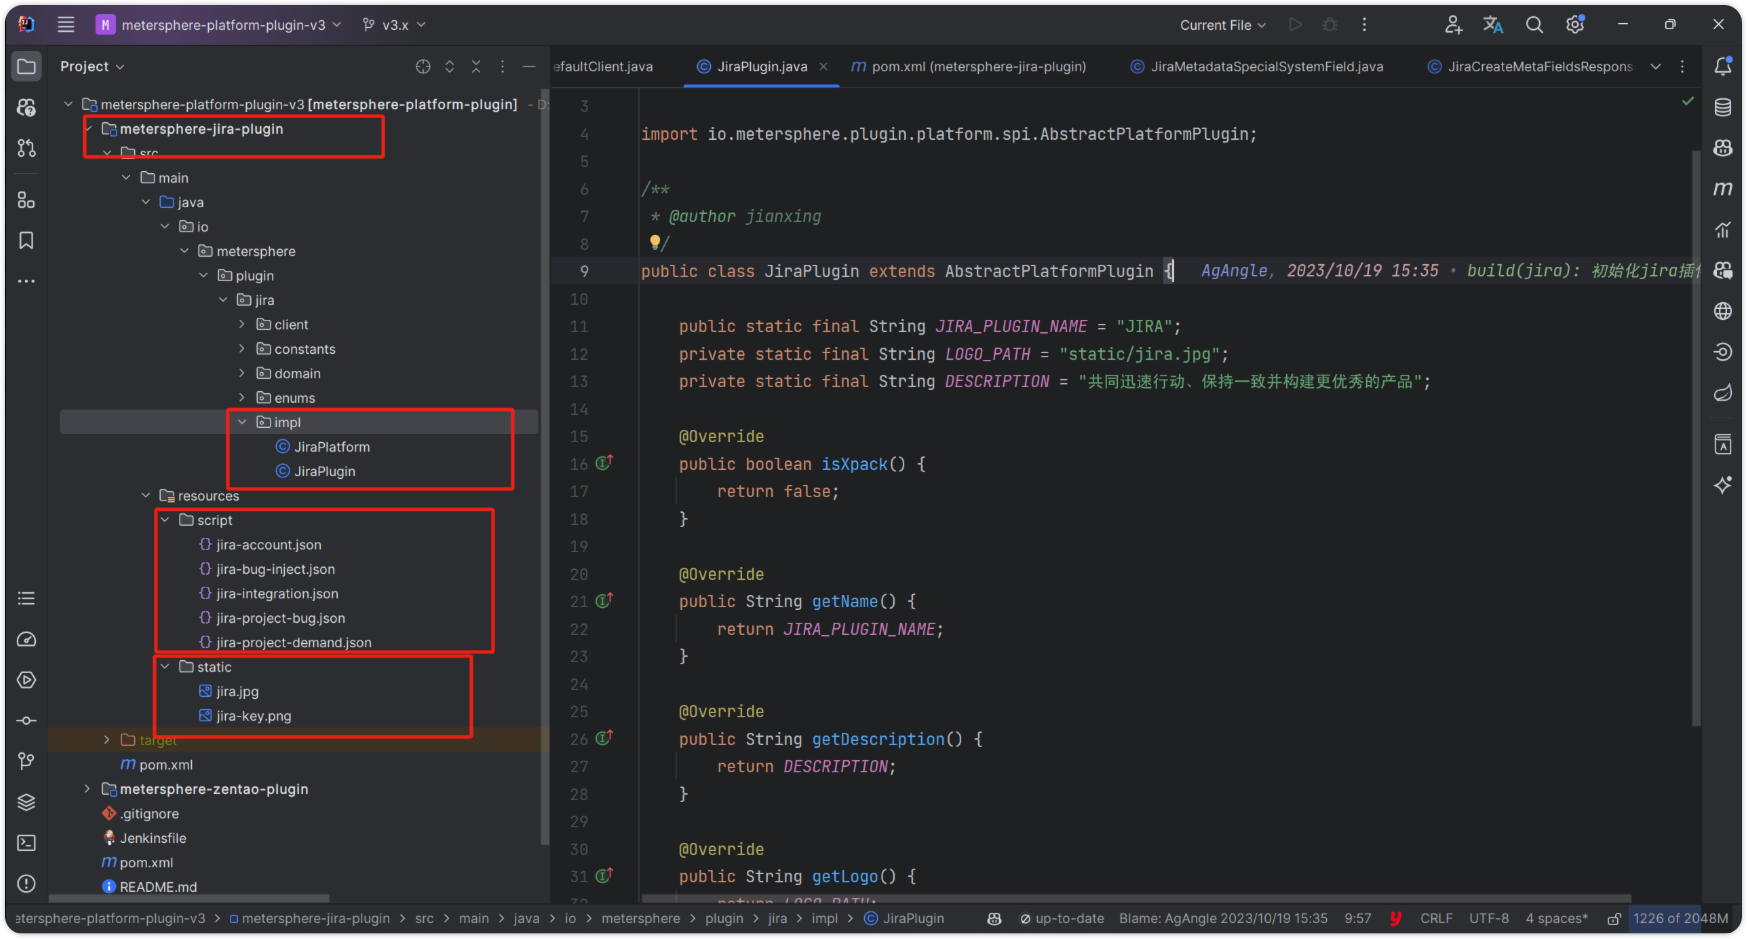Switch to the pom.xml (metersphere-jira-plugin) tab
Image resolution: width=1747 pixels, height=939 pixels.
click(968, 67)
